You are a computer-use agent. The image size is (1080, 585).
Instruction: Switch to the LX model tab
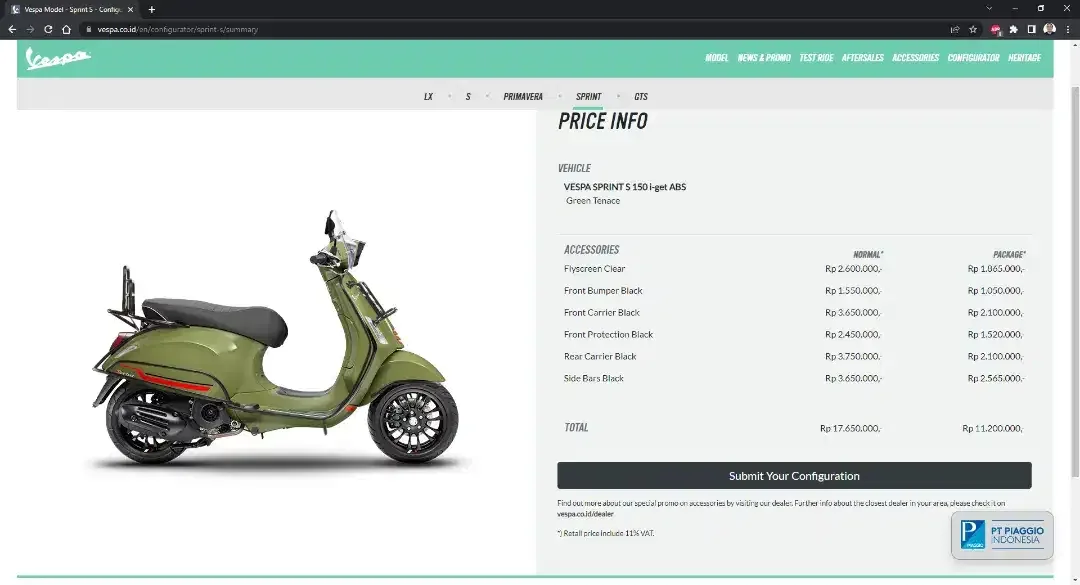point(428,96)
